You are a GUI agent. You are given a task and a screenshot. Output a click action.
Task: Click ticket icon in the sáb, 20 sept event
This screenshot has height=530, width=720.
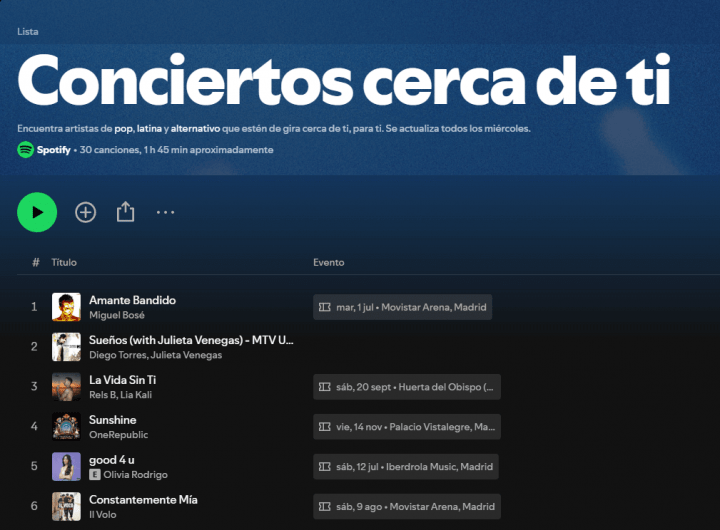coord(325,387)
